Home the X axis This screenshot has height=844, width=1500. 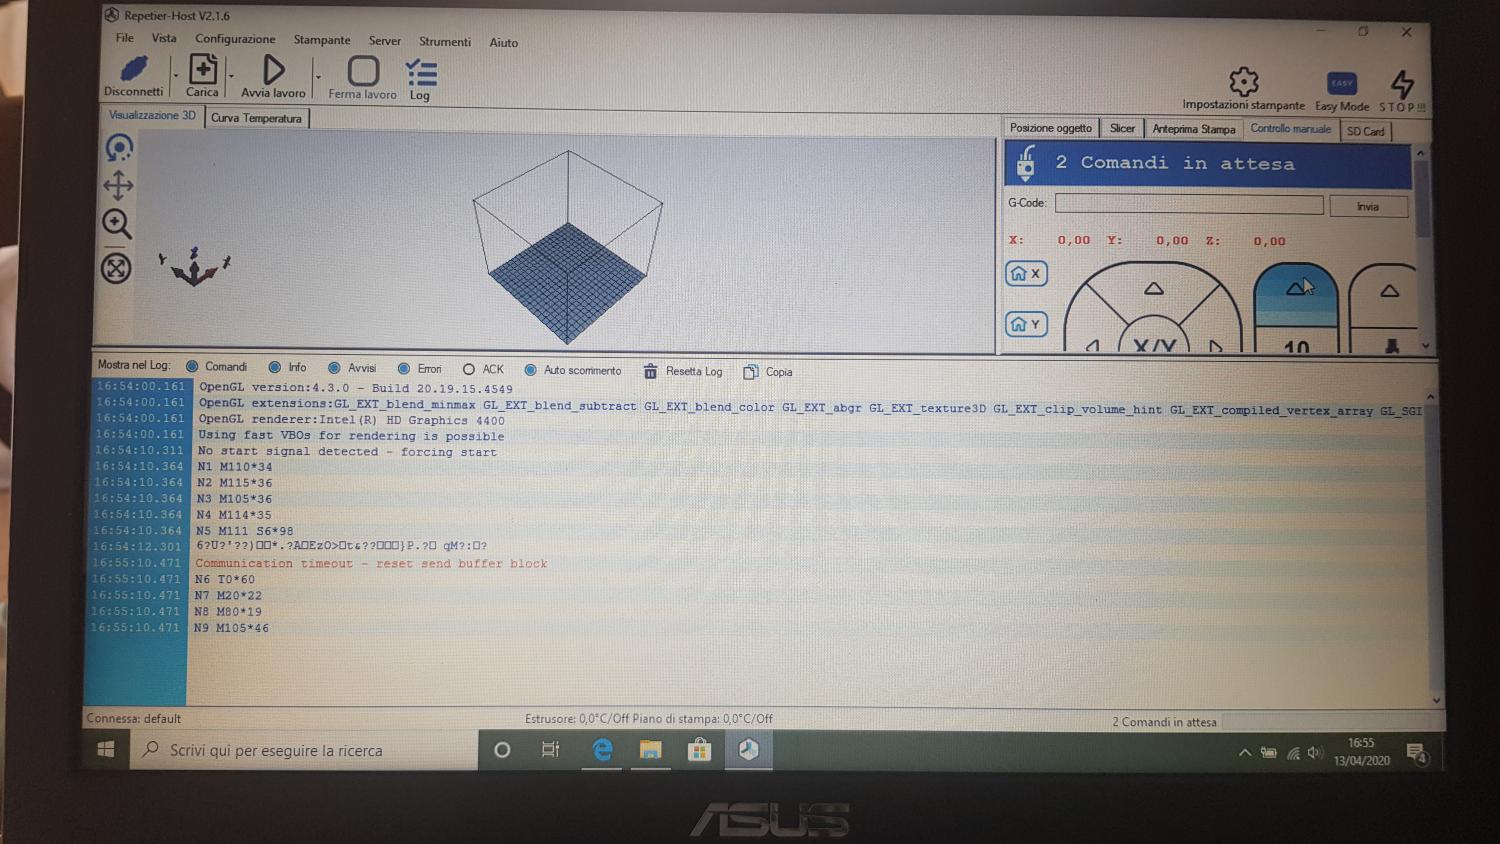coord(1026,273)
